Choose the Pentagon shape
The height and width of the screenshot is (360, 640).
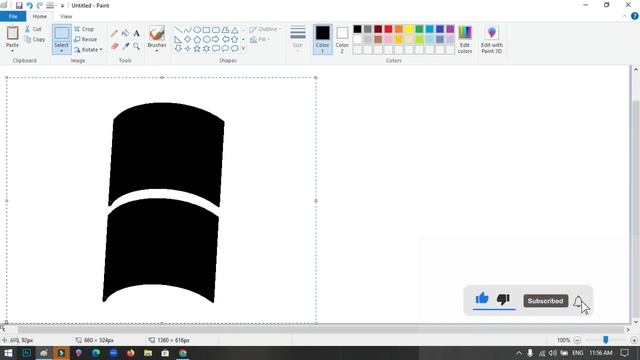(197, 40)
